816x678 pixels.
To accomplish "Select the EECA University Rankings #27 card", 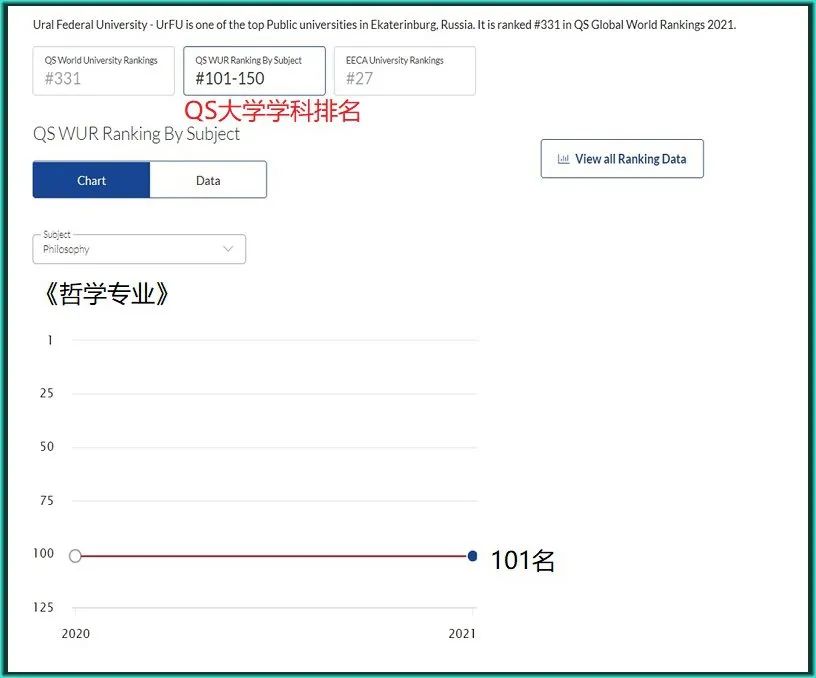I will click(404, 70).
